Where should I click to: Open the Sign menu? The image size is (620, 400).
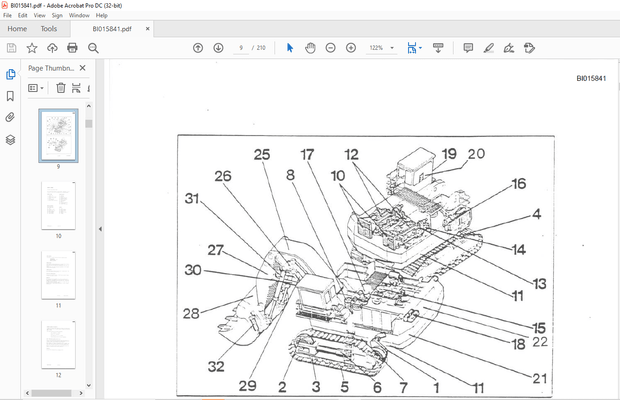[57, 15]
